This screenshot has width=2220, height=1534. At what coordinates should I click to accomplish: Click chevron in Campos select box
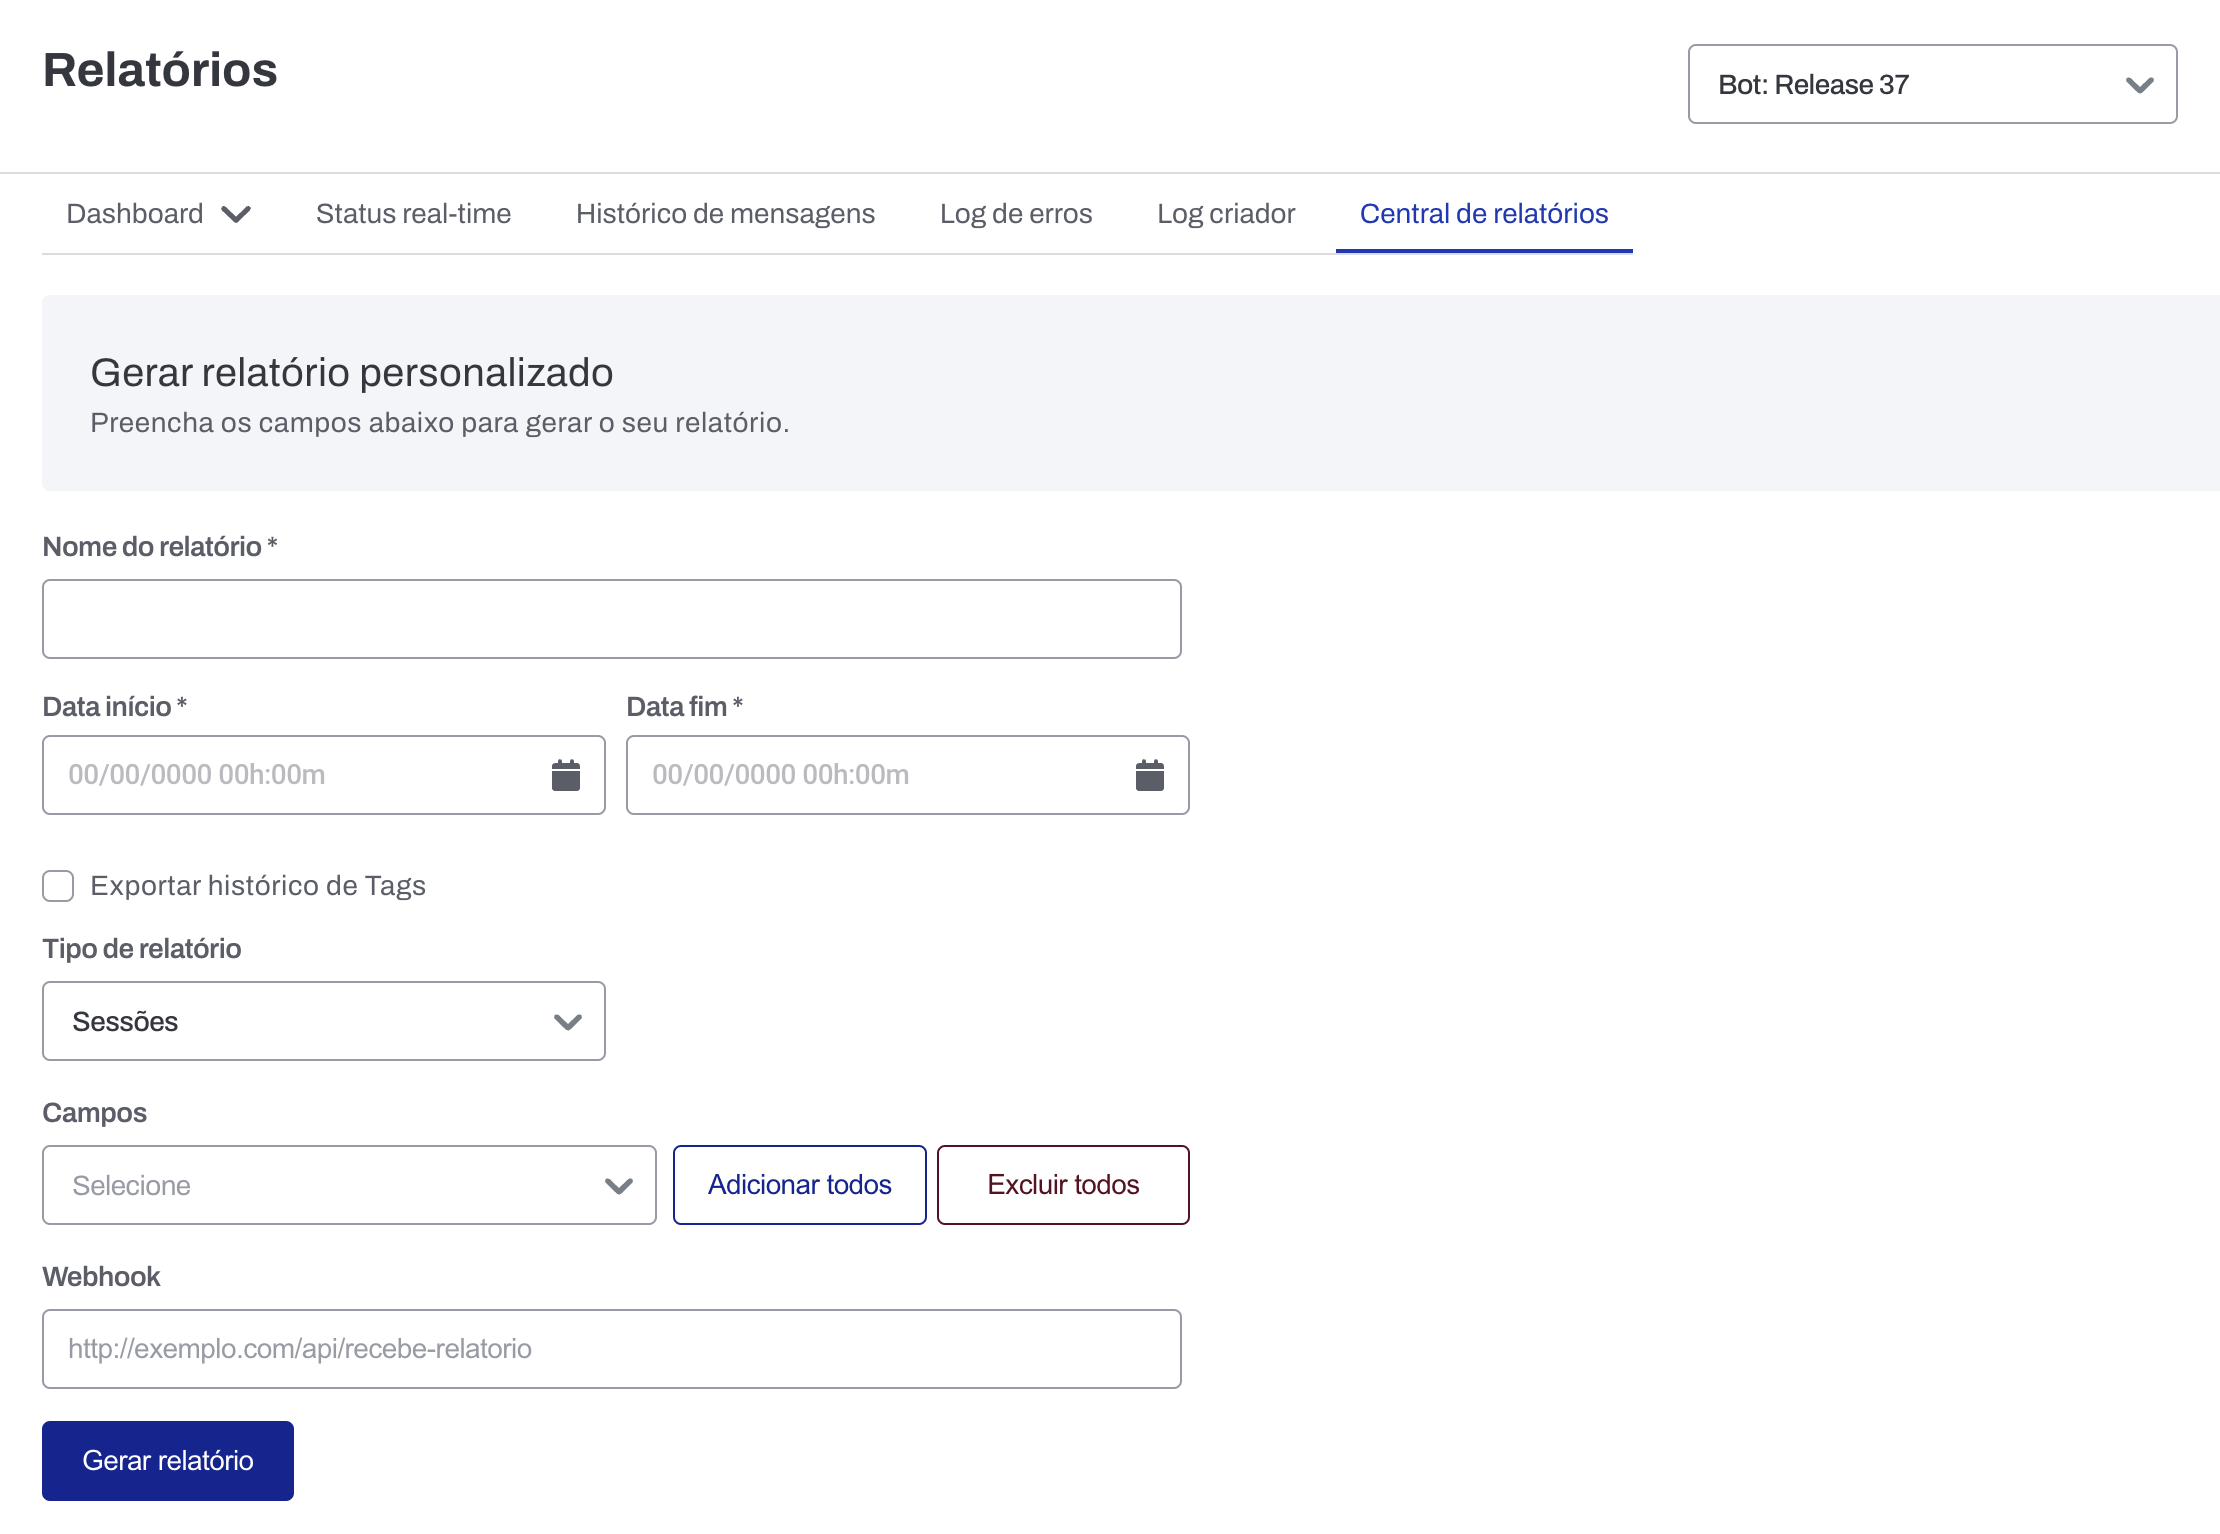(619, 1186)
